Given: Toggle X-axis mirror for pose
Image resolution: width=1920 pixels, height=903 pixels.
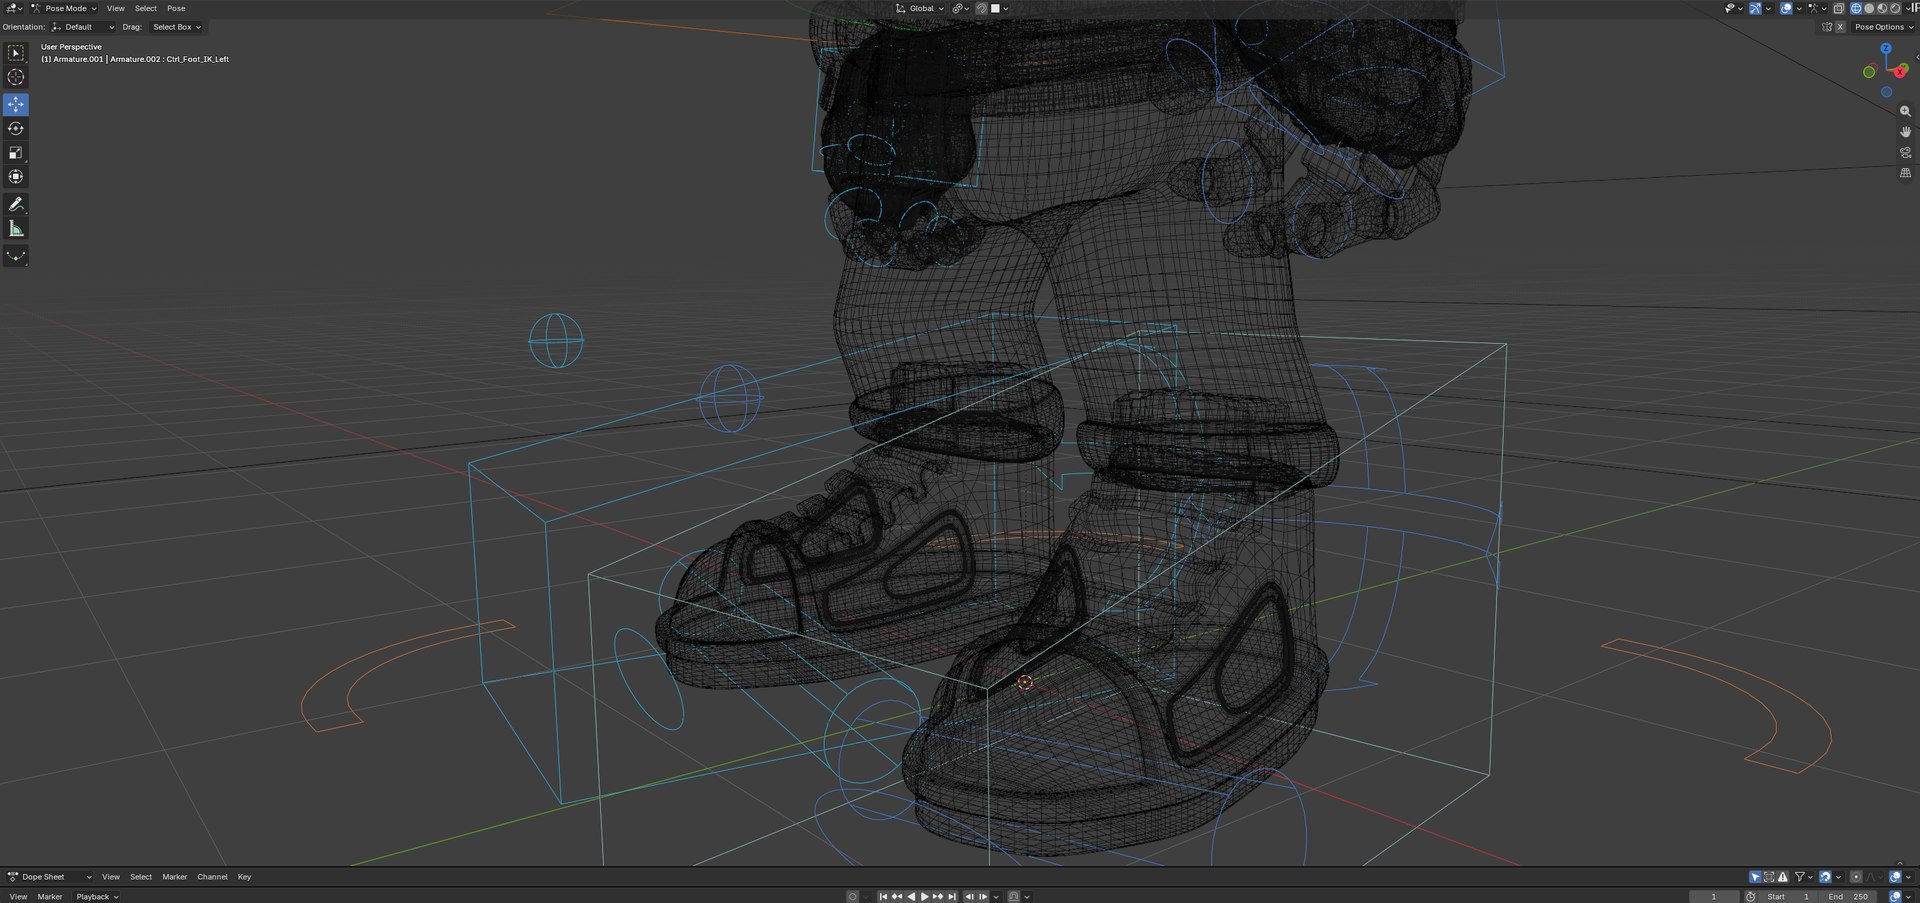Looking at the screenshot, I should [x=1840, y=27].
